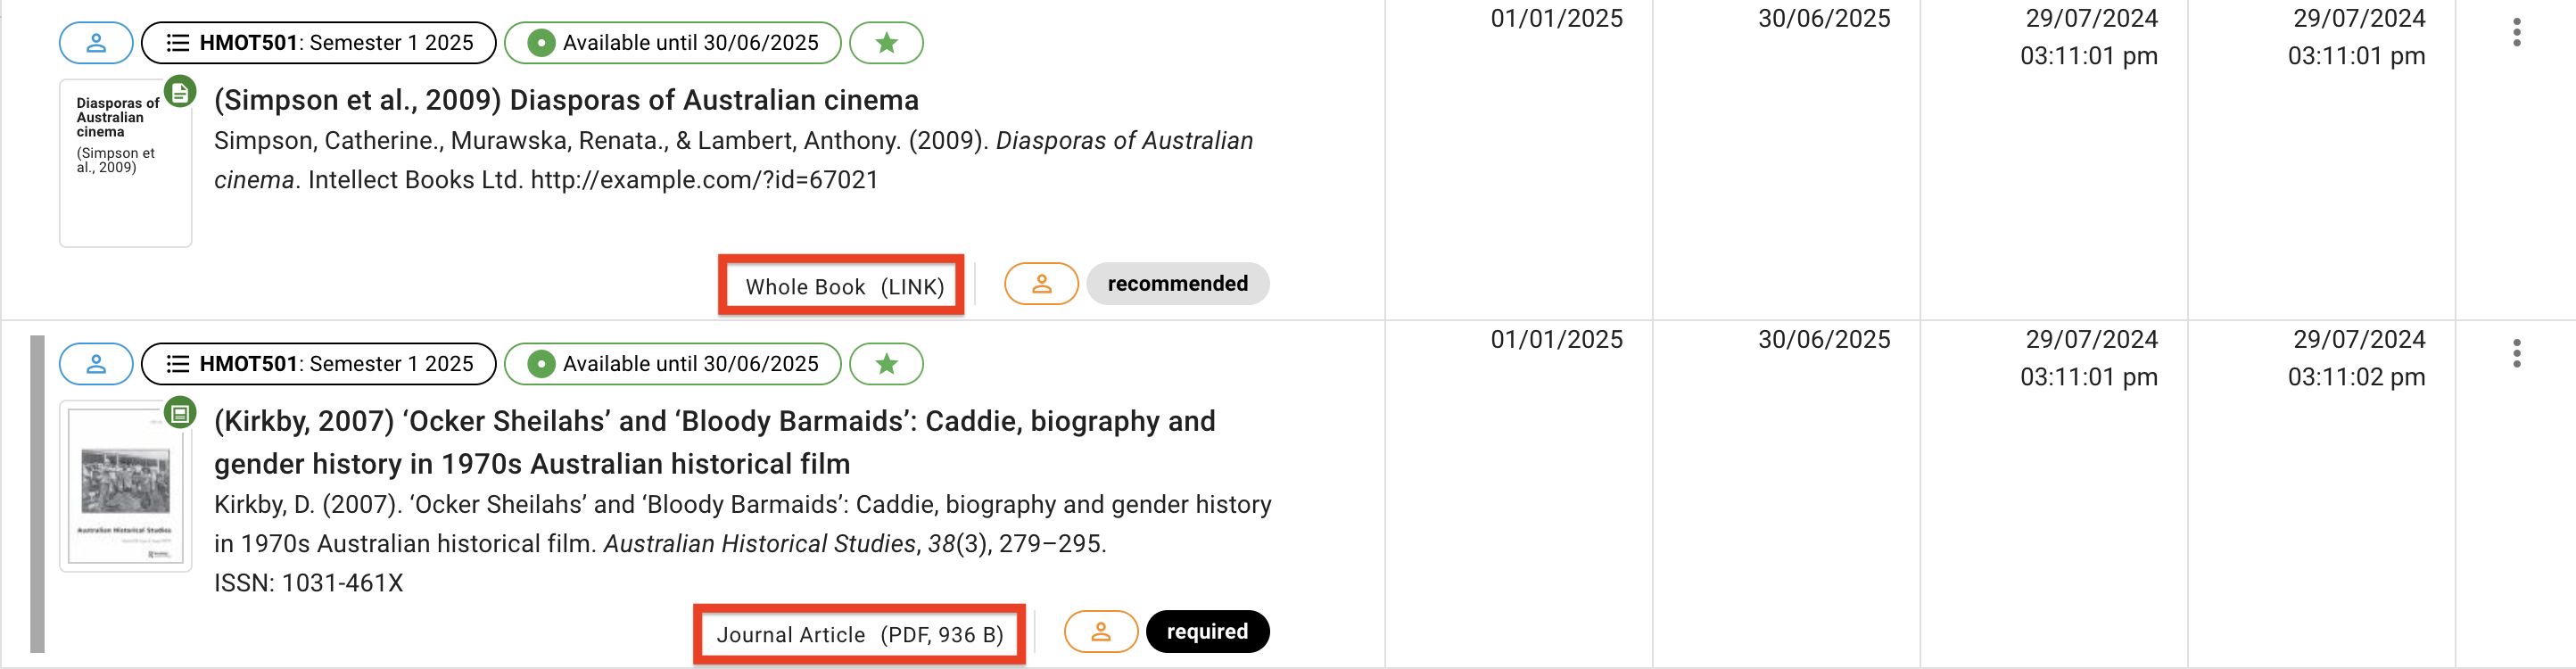Click the orange person icon beside required tag
The height and width of the screenshot is (669, 2576).
pyautogui.click(x=1100, y=631)
